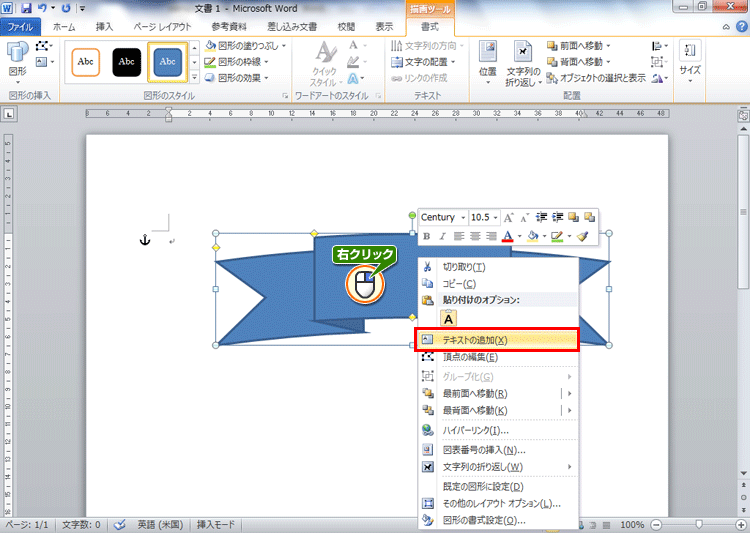This screenshot has height=533, width=750.
Task: Click the Save icon in quick access toolbar
Action: coord(26,8)
